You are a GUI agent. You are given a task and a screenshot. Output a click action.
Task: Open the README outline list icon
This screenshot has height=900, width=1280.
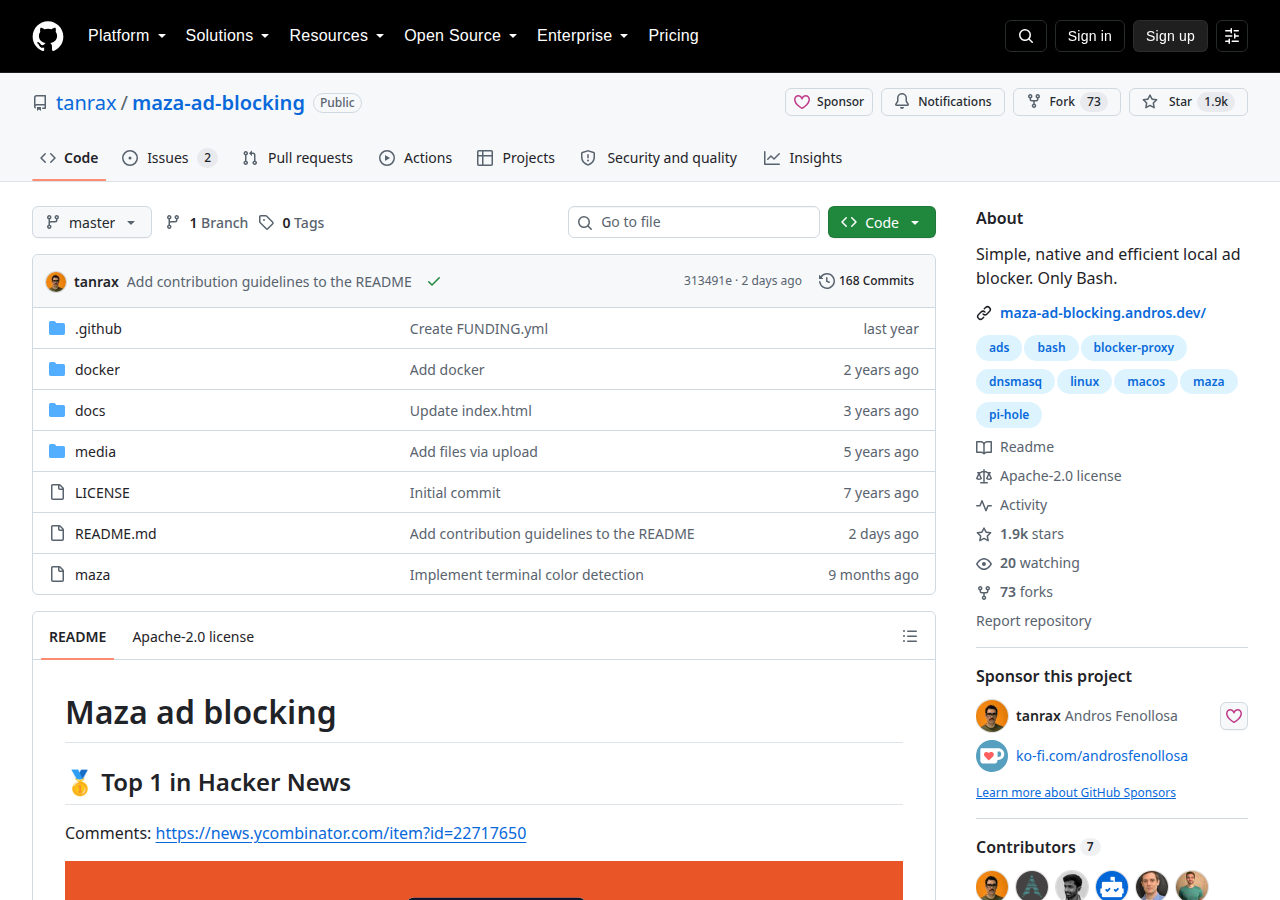(x=910, y=636)
